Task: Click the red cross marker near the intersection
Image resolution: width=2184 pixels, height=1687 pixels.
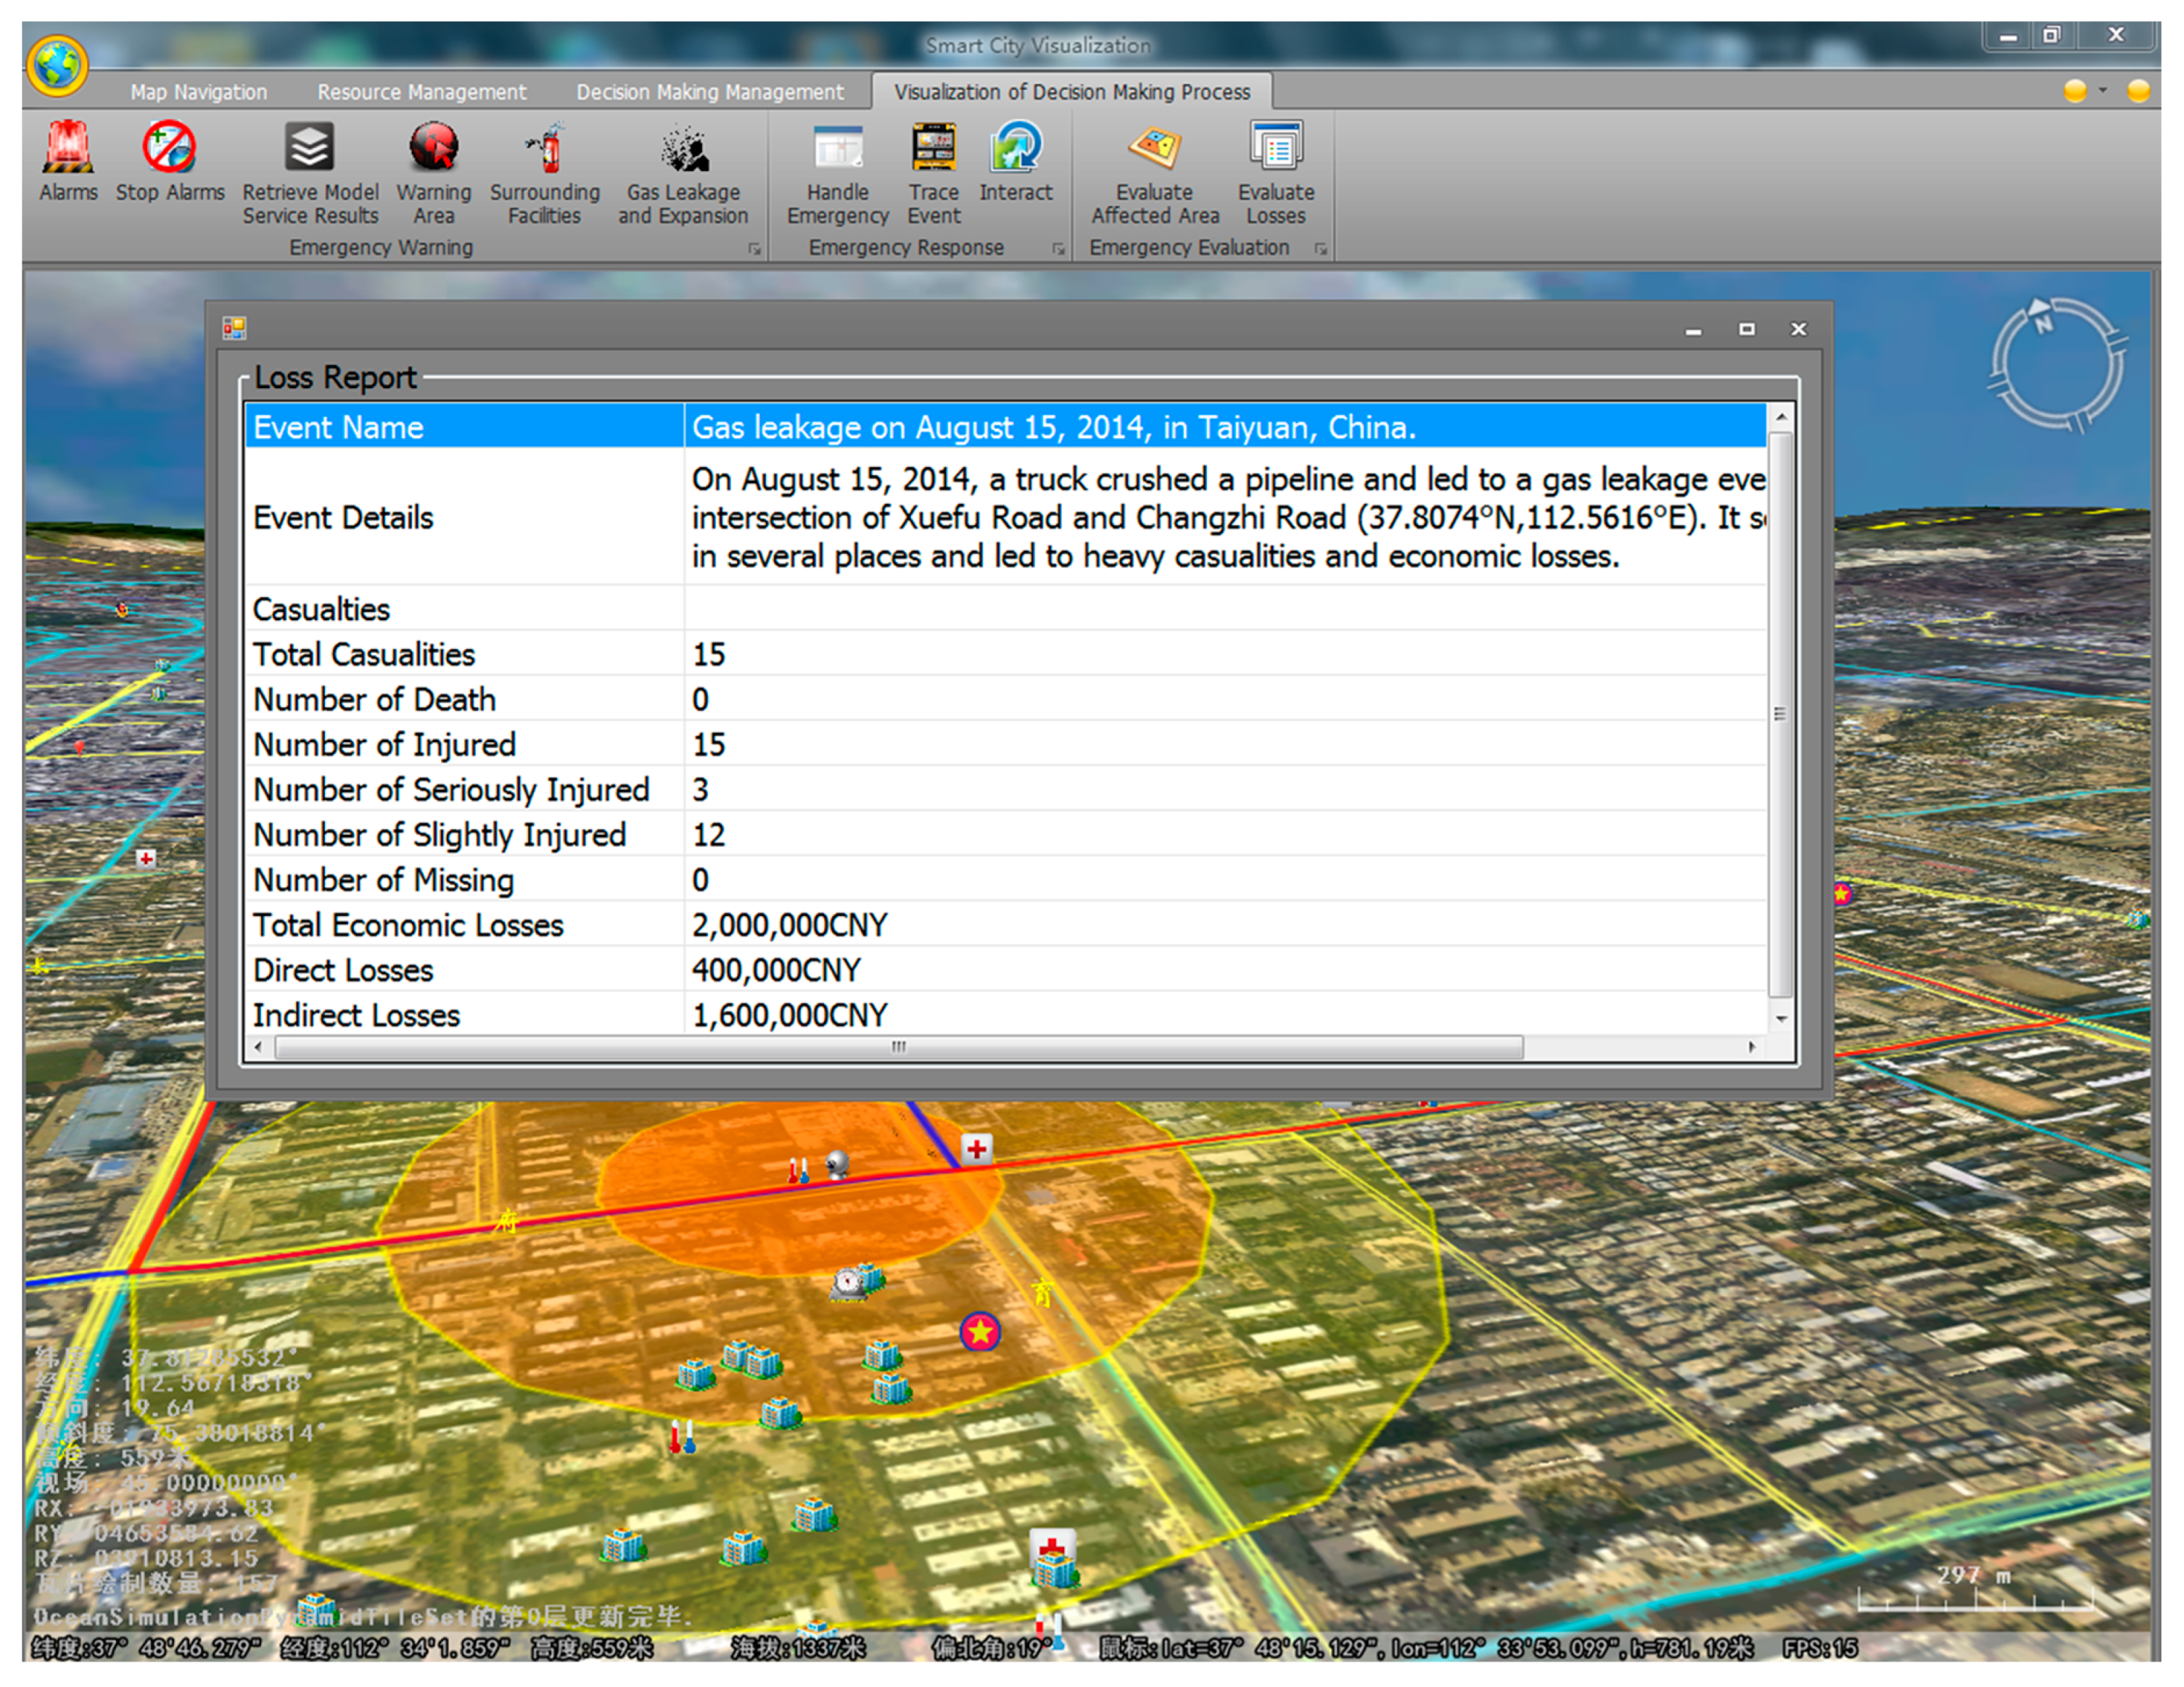Action: coord(977,1149)
